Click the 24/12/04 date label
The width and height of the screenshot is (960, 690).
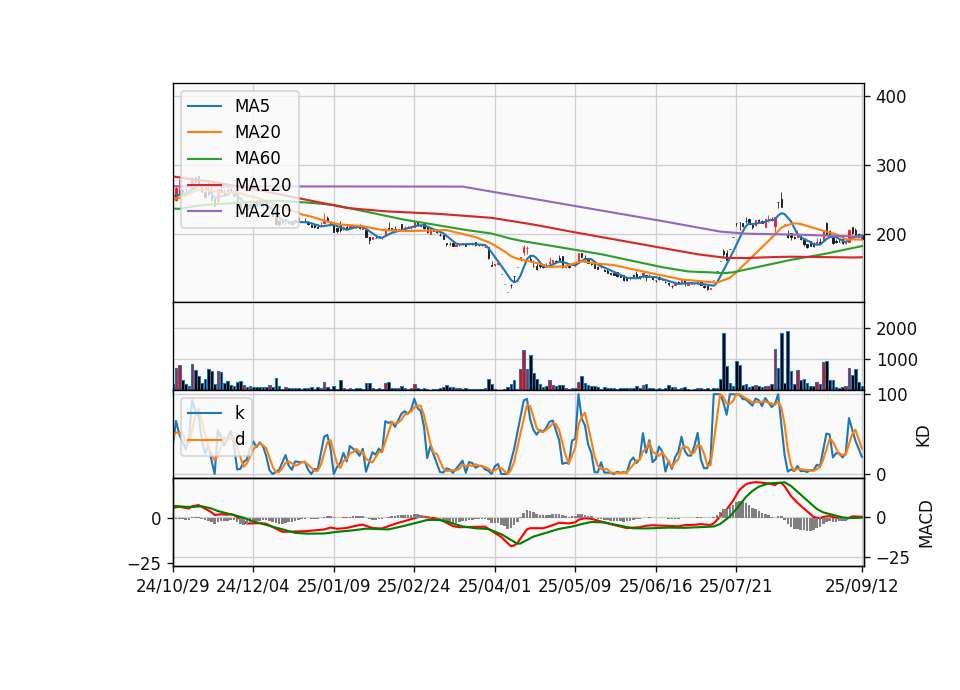click(x=253, y=586)
